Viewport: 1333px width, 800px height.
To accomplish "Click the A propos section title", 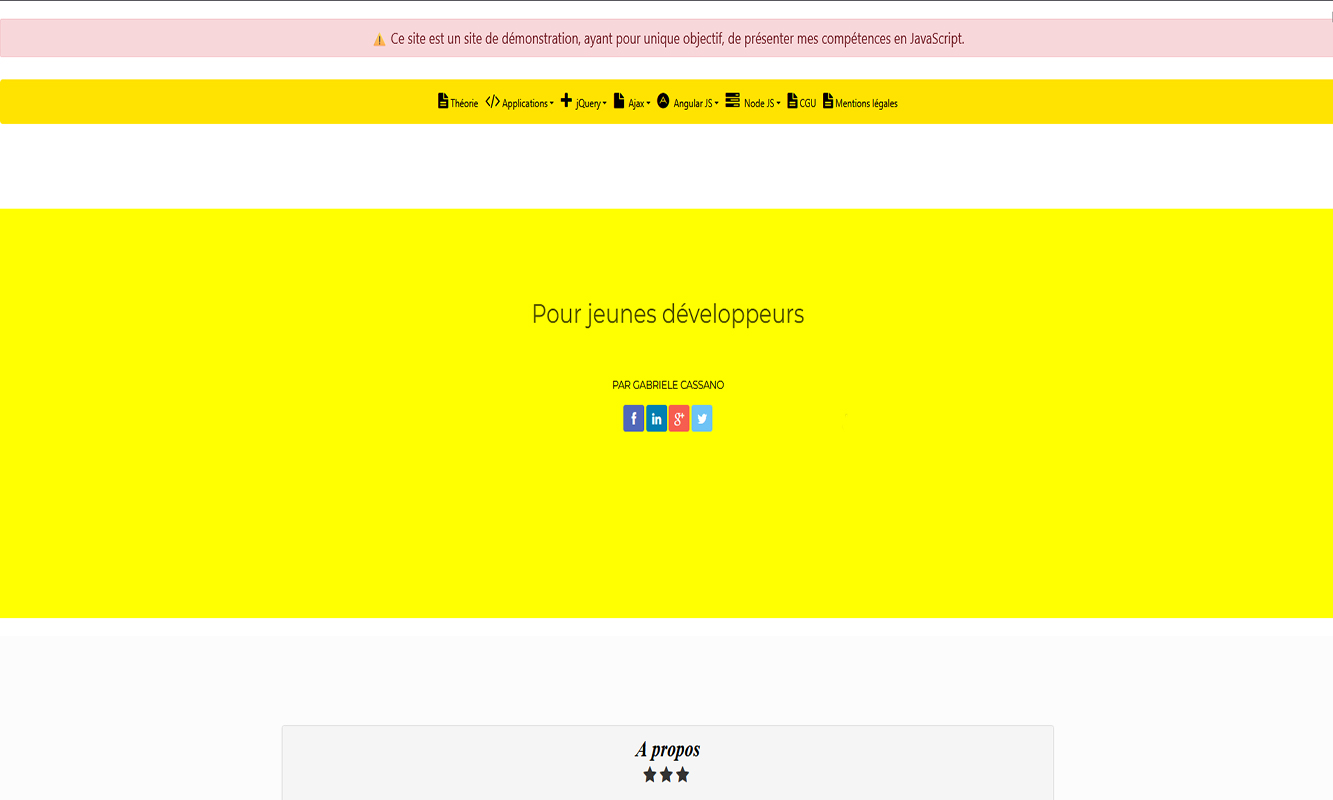I will [667, 749].
